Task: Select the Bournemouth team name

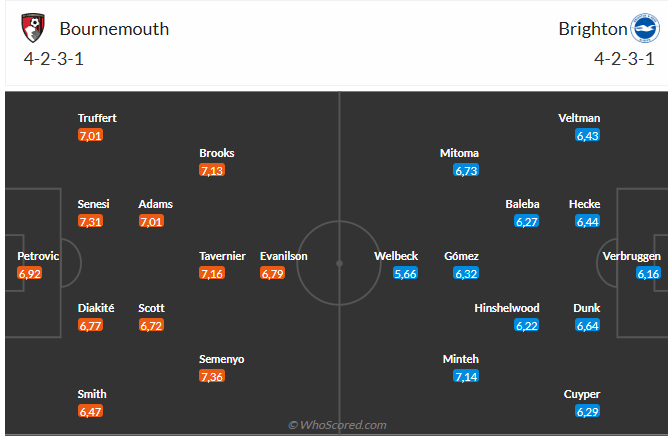Action: 114,28
